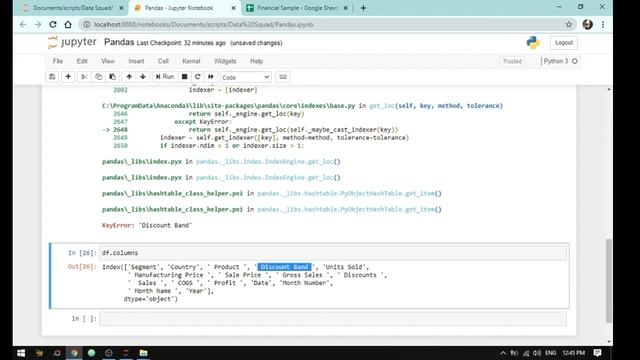This screenshot has width=640, height=360.
Task: Go back in the browser
Action: pyautogui.click(x=23, y=24)
